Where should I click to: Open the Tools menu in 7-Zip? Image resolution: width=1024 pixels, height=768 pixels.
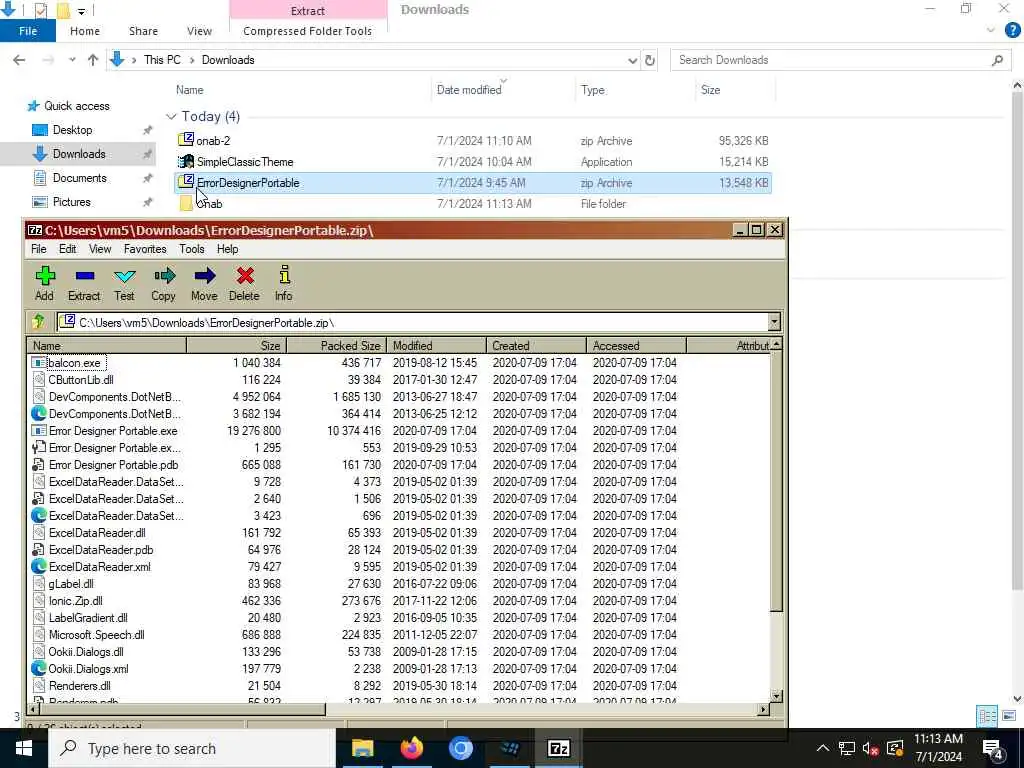[x=191, y=249]
